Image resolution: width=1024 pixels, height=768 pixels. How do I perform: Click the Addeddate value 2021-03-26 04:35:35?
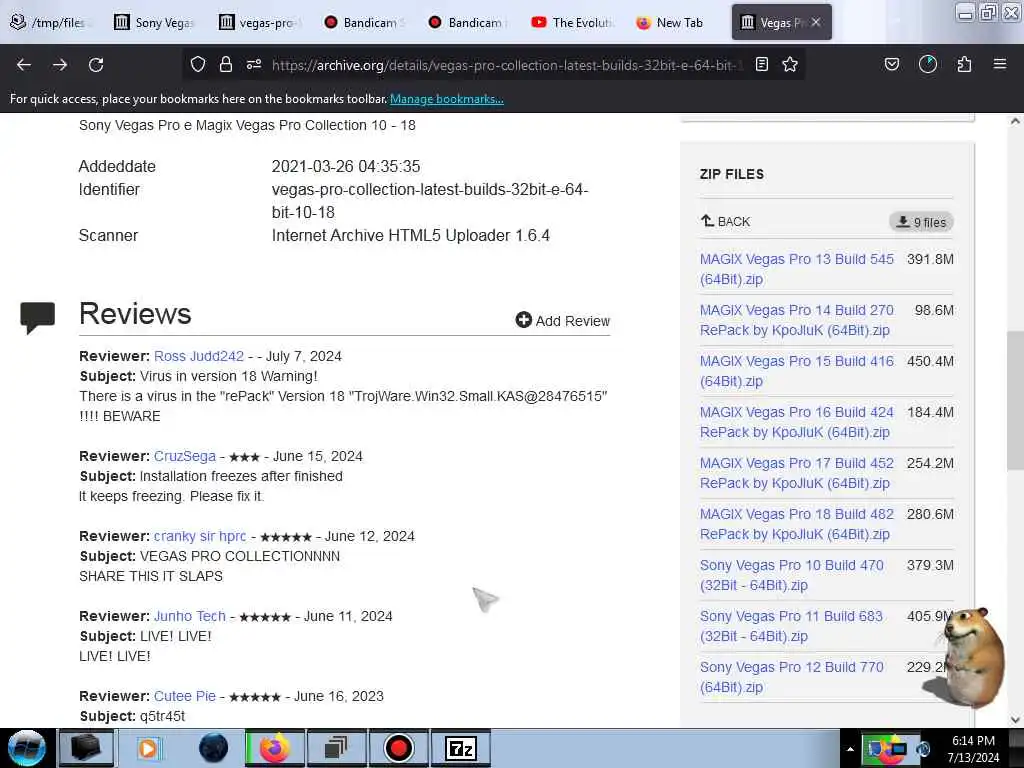[346, 167]
